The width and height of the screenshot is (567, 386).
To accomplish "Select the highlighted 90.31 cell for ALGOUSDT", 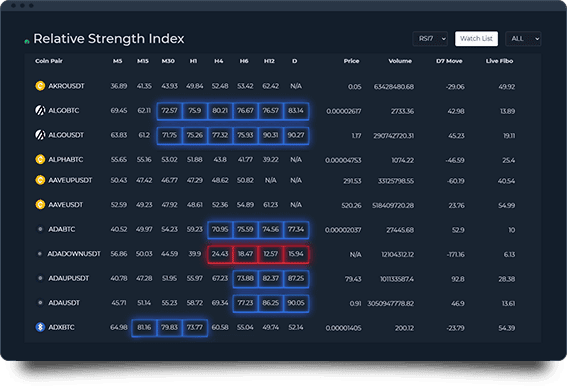I will pos(271,135).
